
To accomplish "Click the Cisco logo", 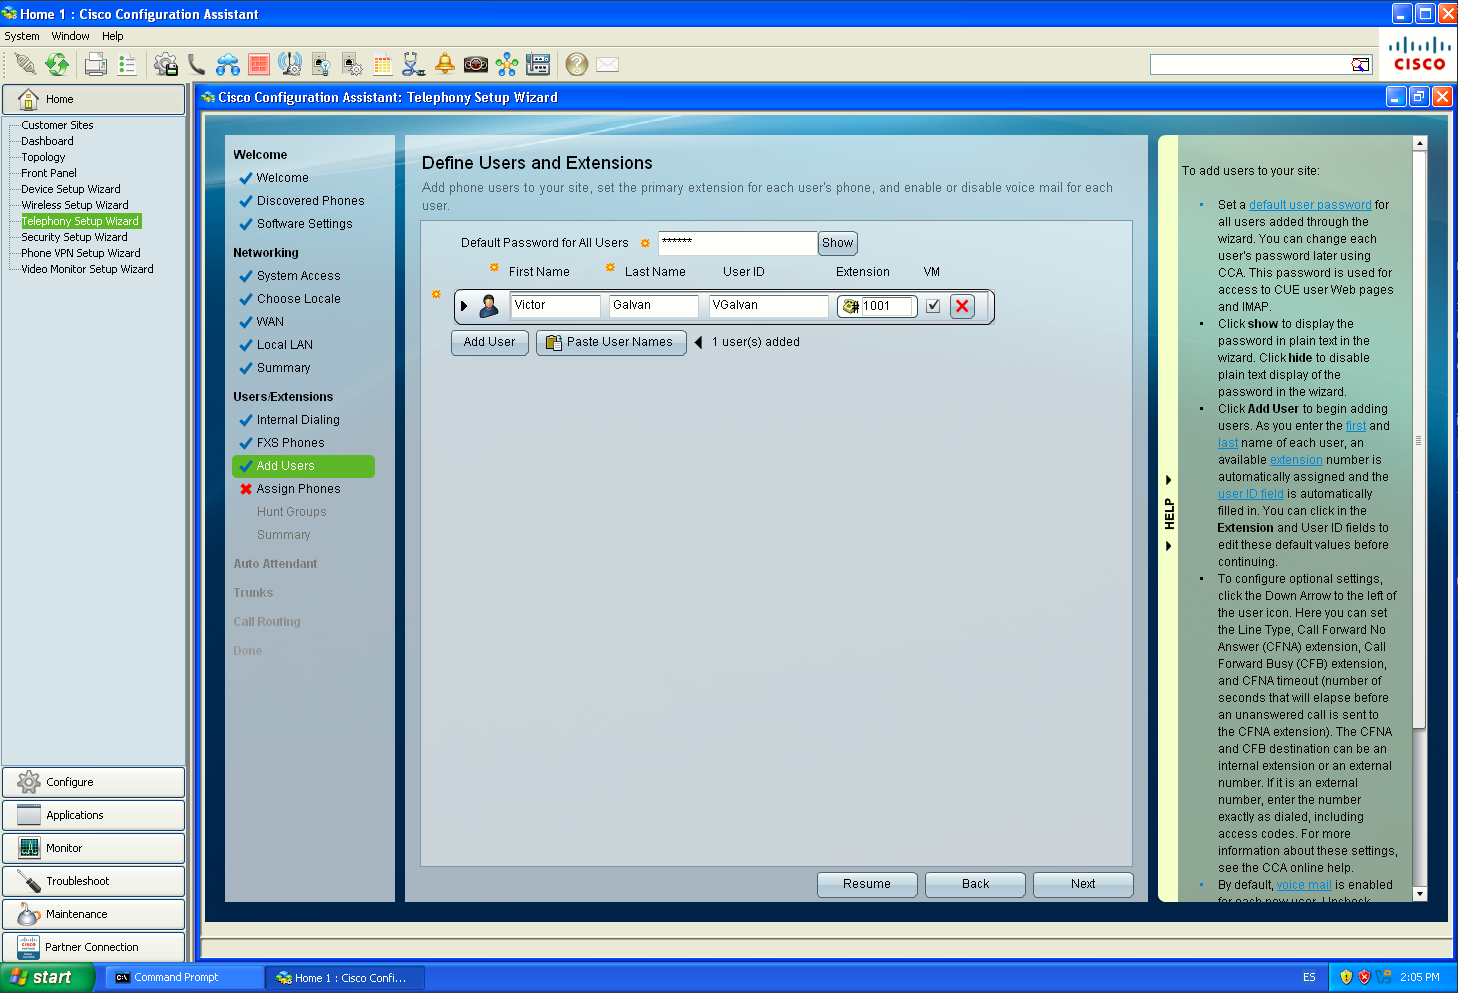I will click(1419, 54).
